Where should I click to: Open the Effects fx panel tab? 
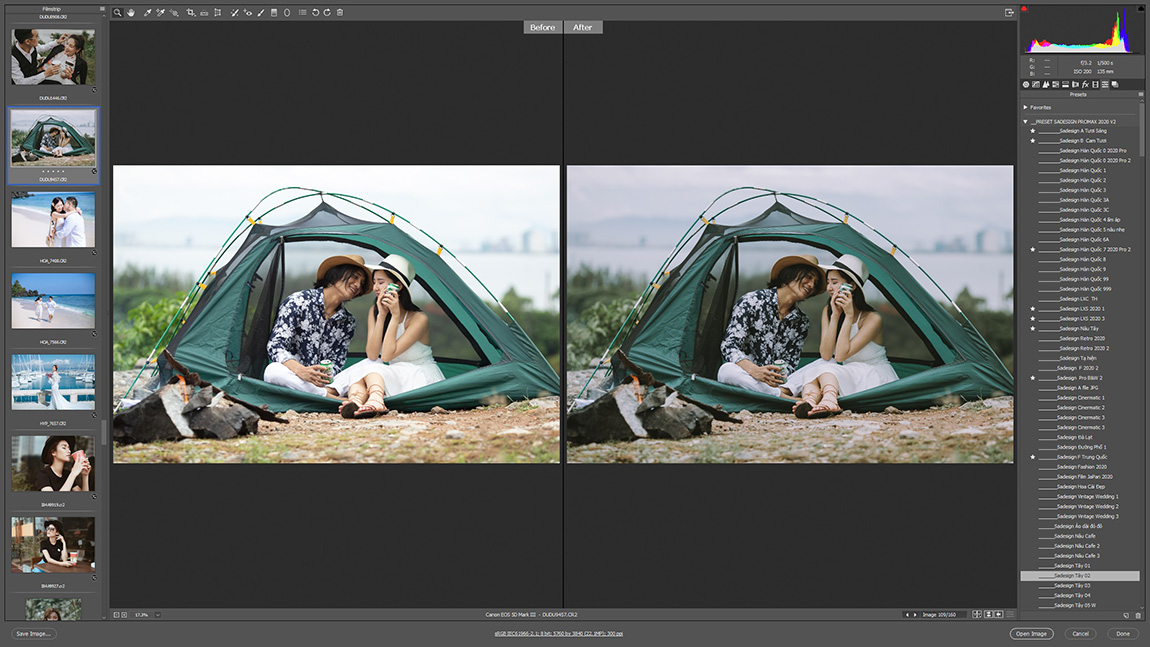pos(1085,85)
